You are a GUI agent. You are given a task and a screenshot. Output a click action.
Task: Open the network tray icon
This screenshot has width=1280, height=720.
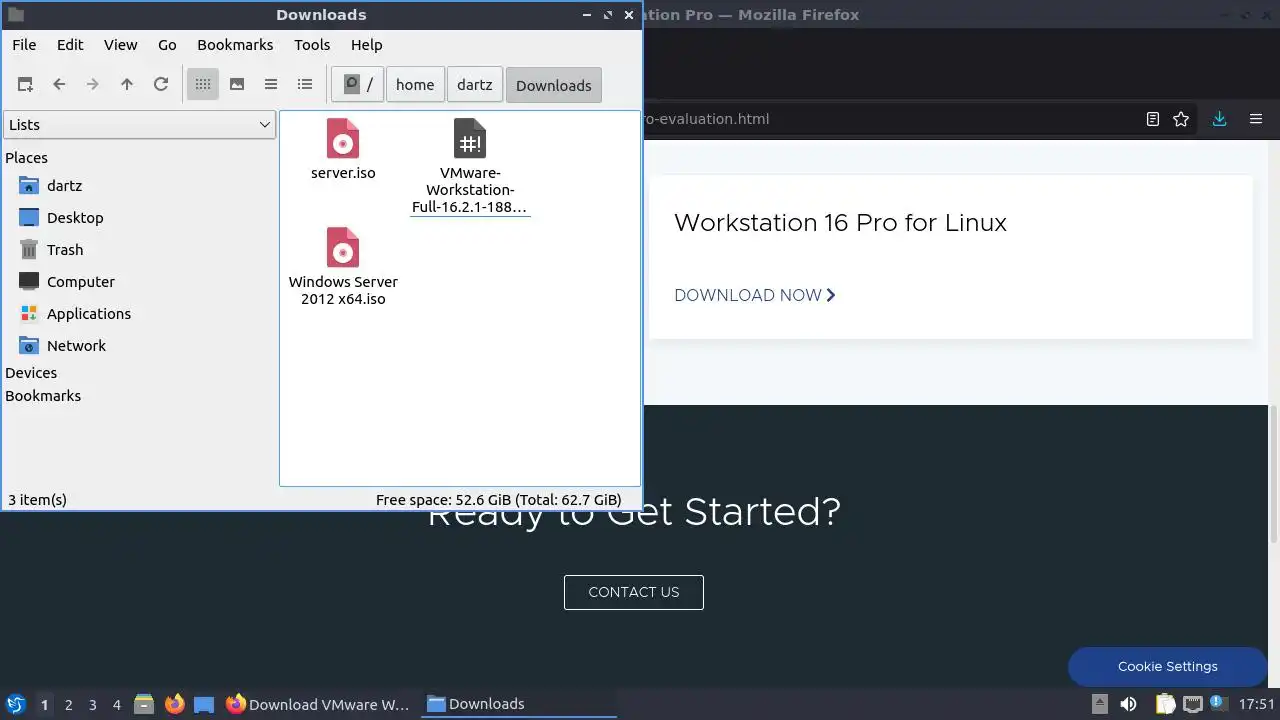point(1192,704)
